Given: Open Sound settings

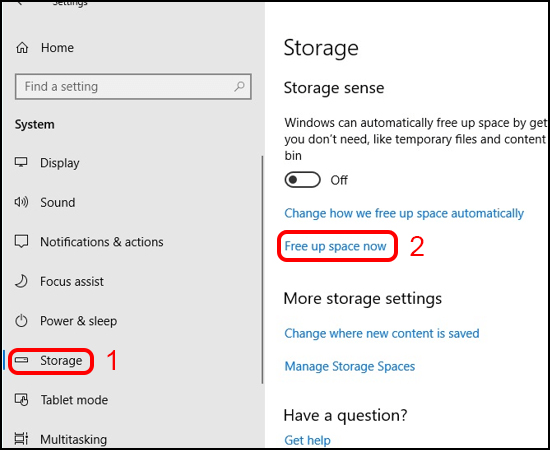Looking at the screenshot, I should point(58,202).
